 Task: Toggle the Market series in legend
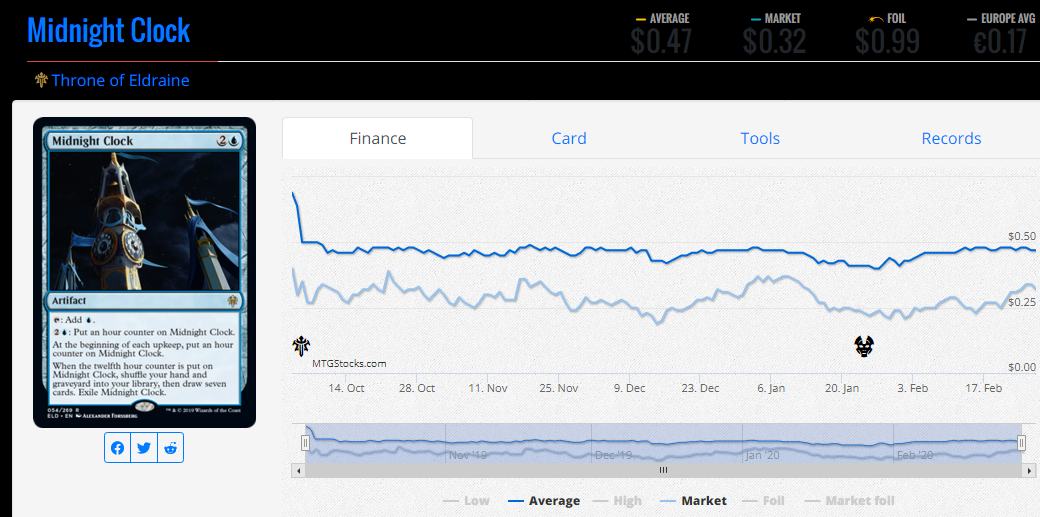click(x=694, y=501)
